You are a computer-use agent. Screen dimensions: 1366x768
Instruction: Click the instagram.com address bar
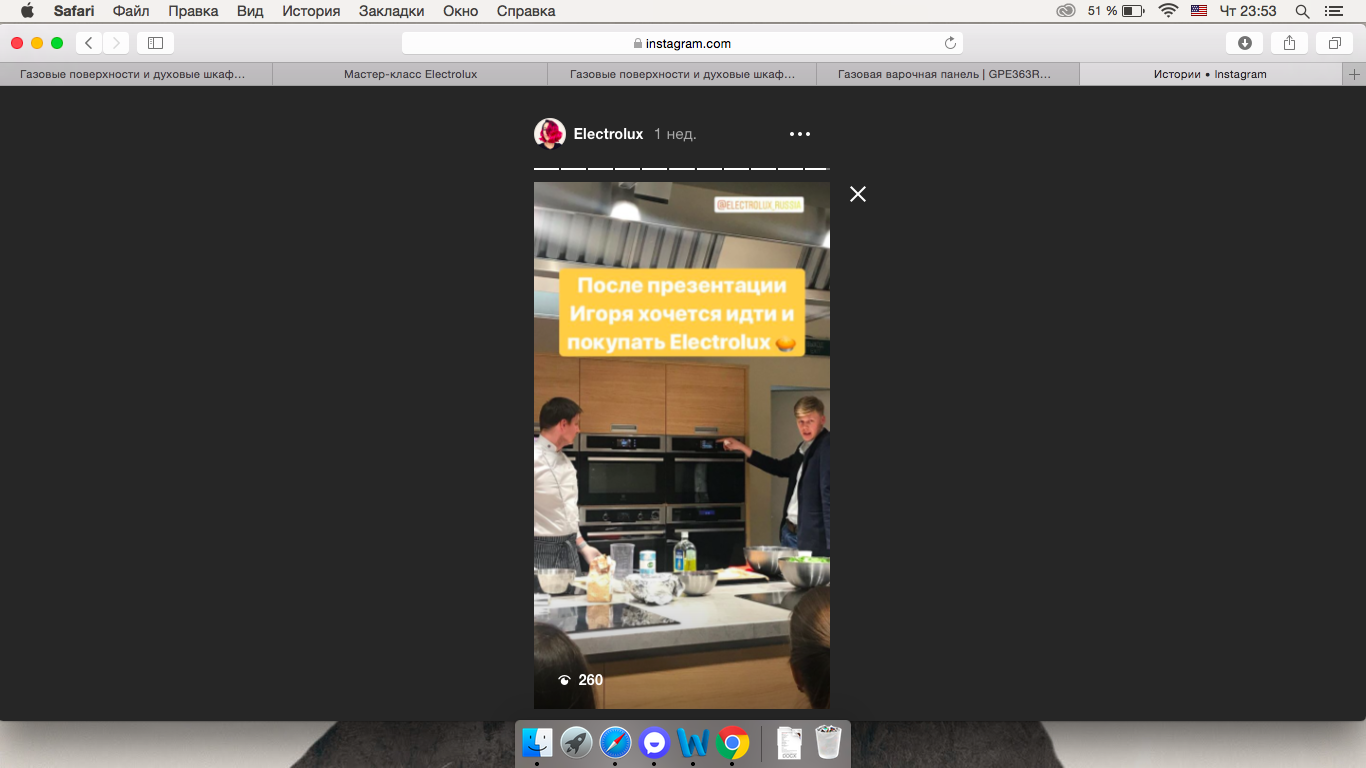[x=682, y=43]
